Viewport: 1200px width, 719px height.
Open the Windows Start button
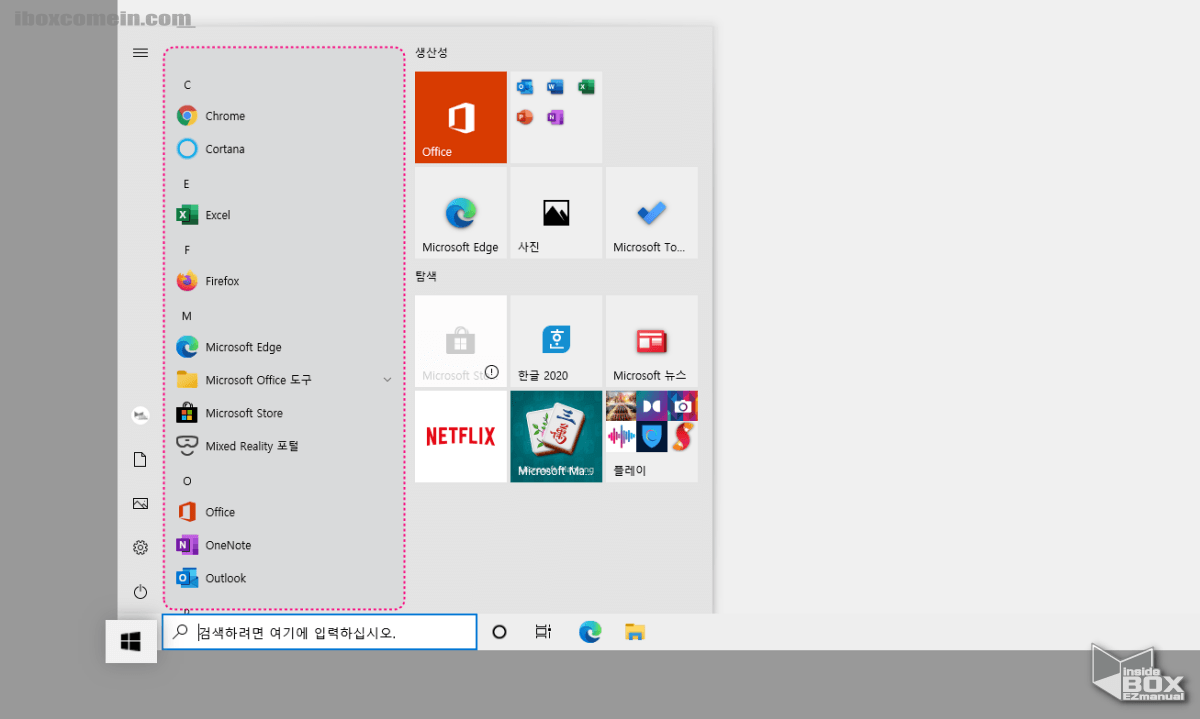pyautogui.click(x=130, y=641)
